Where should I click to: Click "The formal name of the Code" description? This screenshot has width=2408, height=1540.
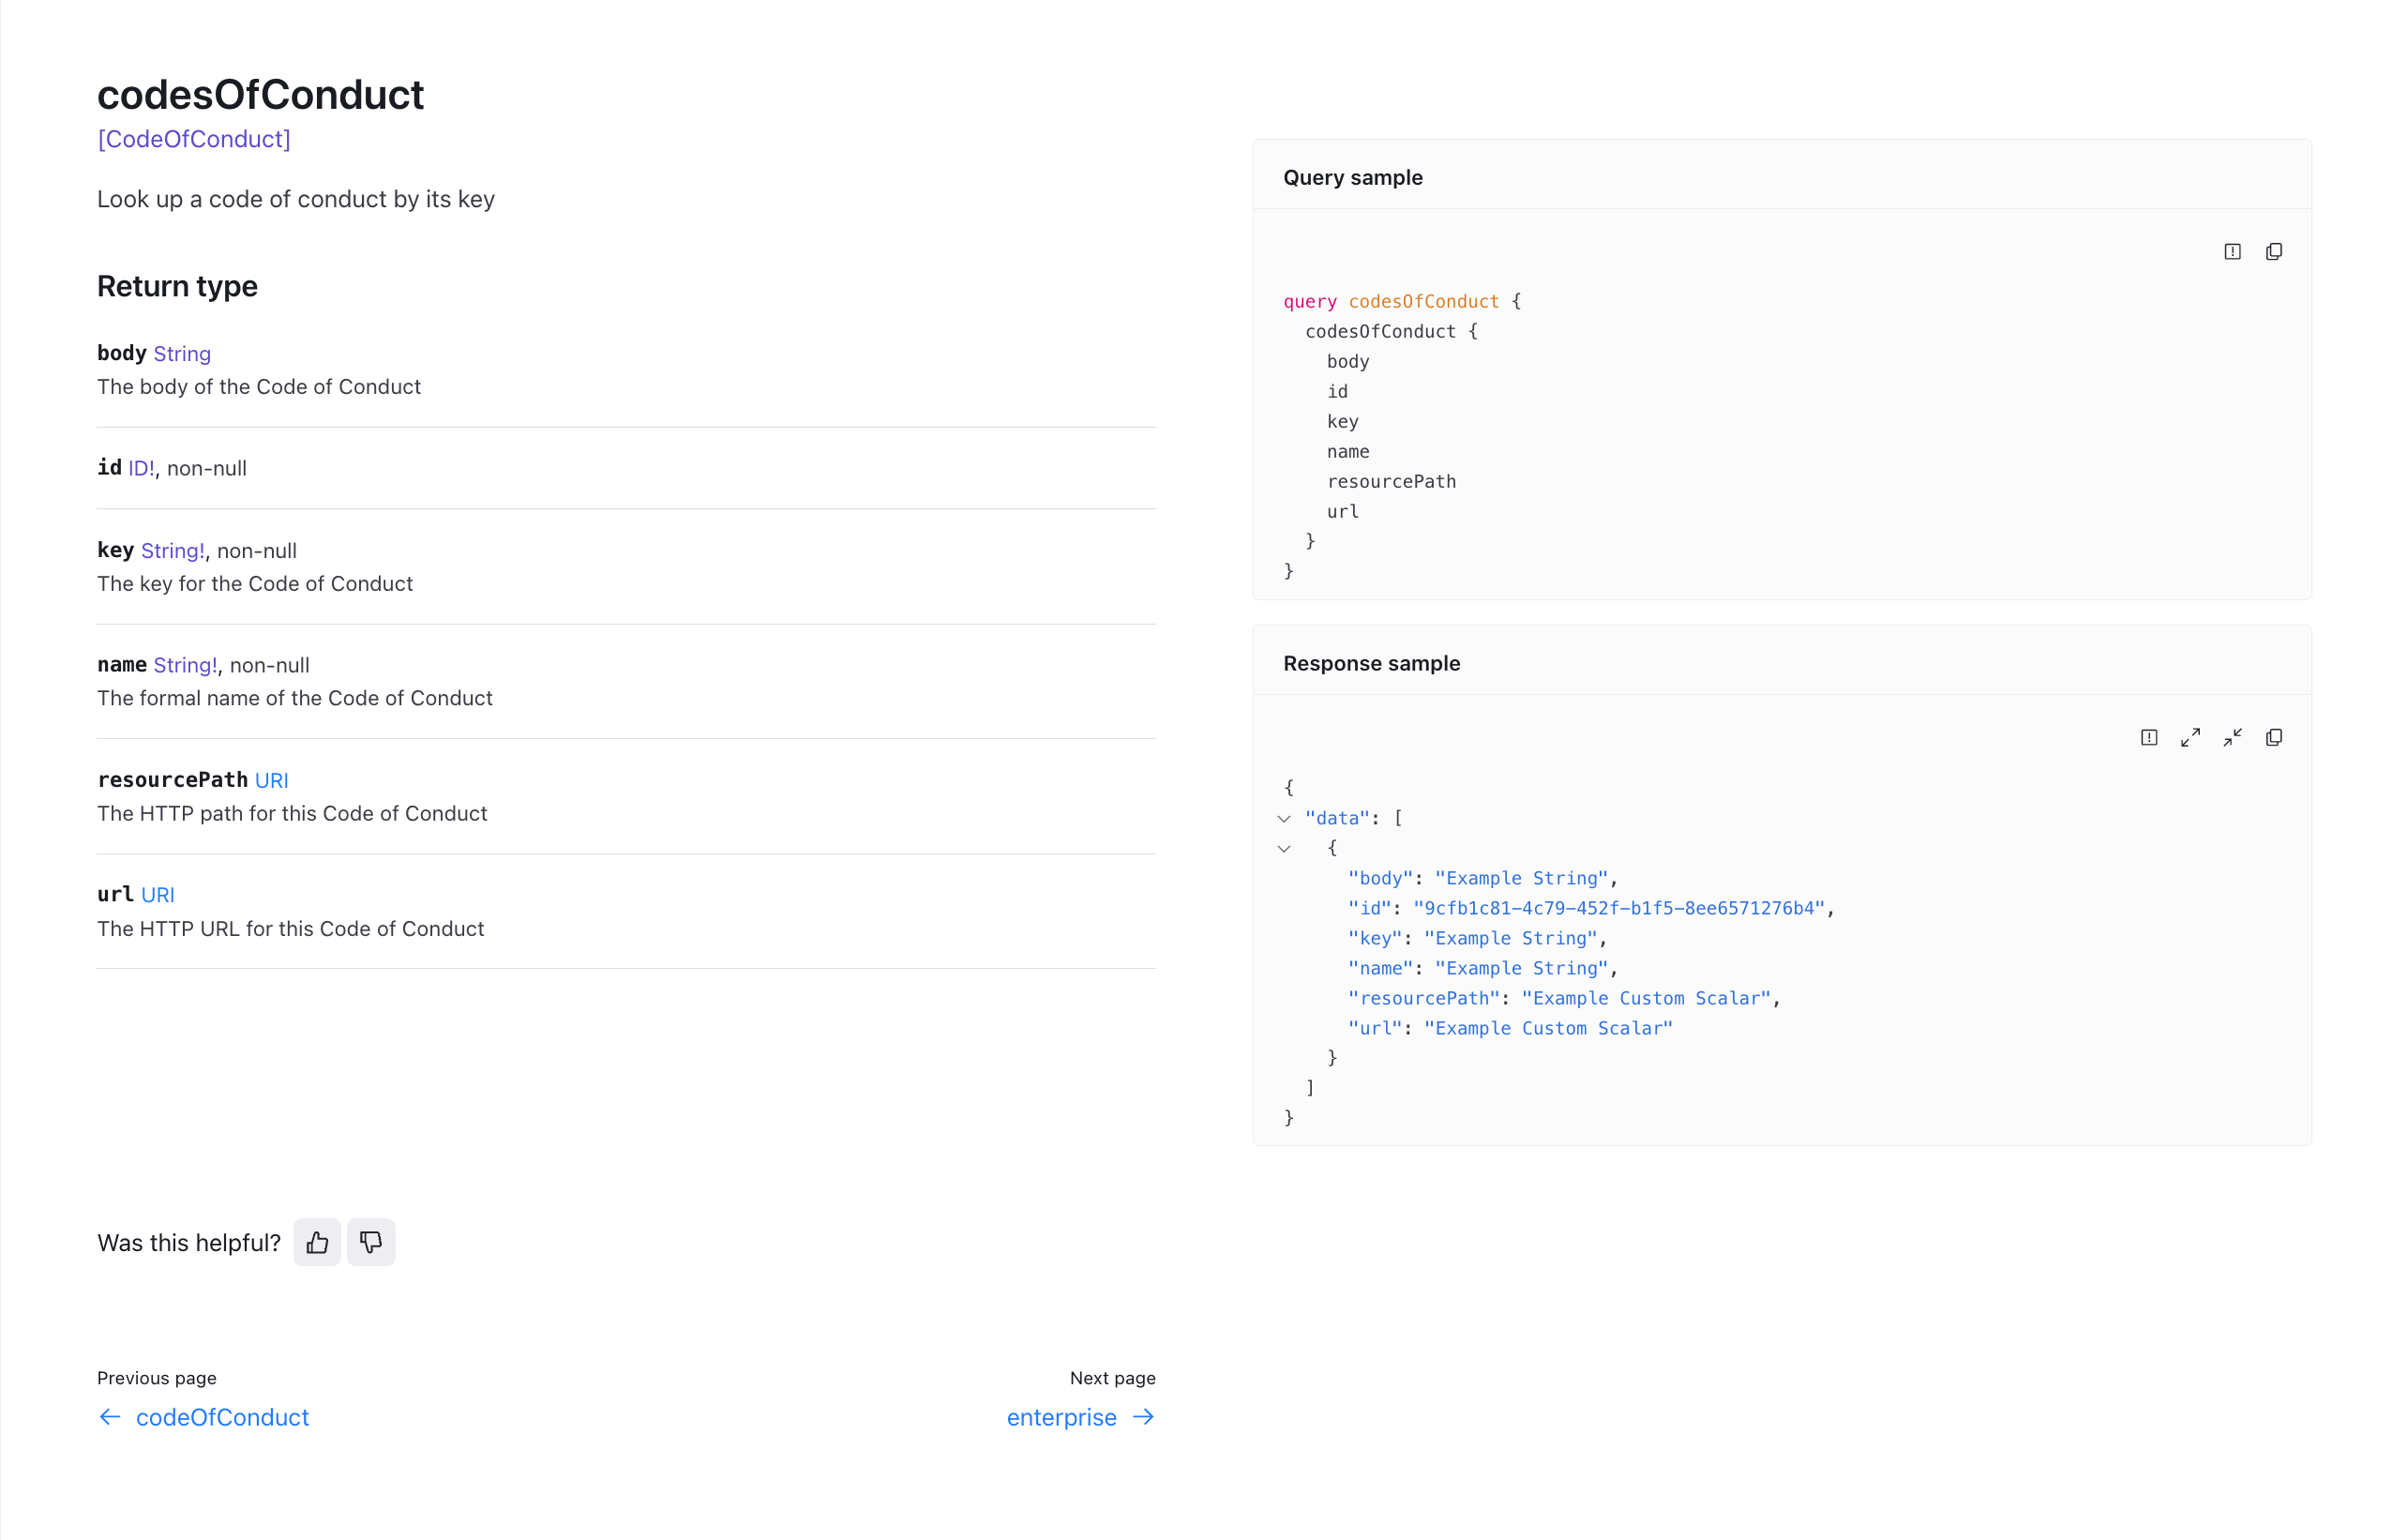click(295, 698)
